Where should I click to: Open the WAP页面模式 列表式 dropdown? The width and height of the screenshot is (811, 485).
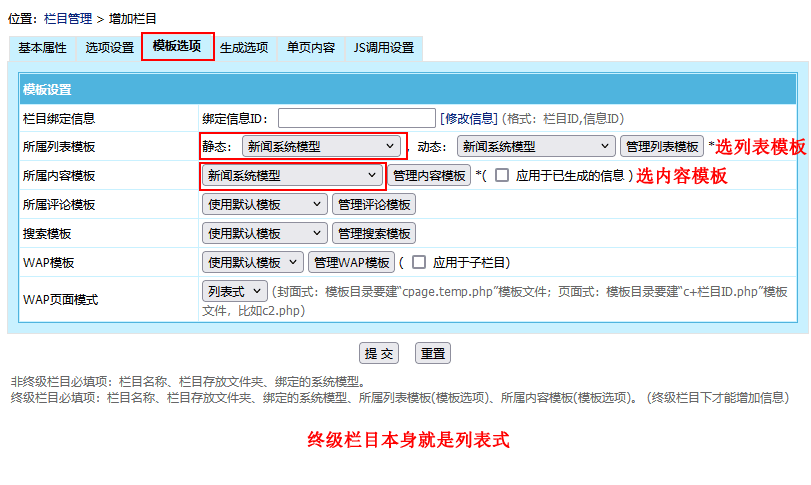coord(234,292)
